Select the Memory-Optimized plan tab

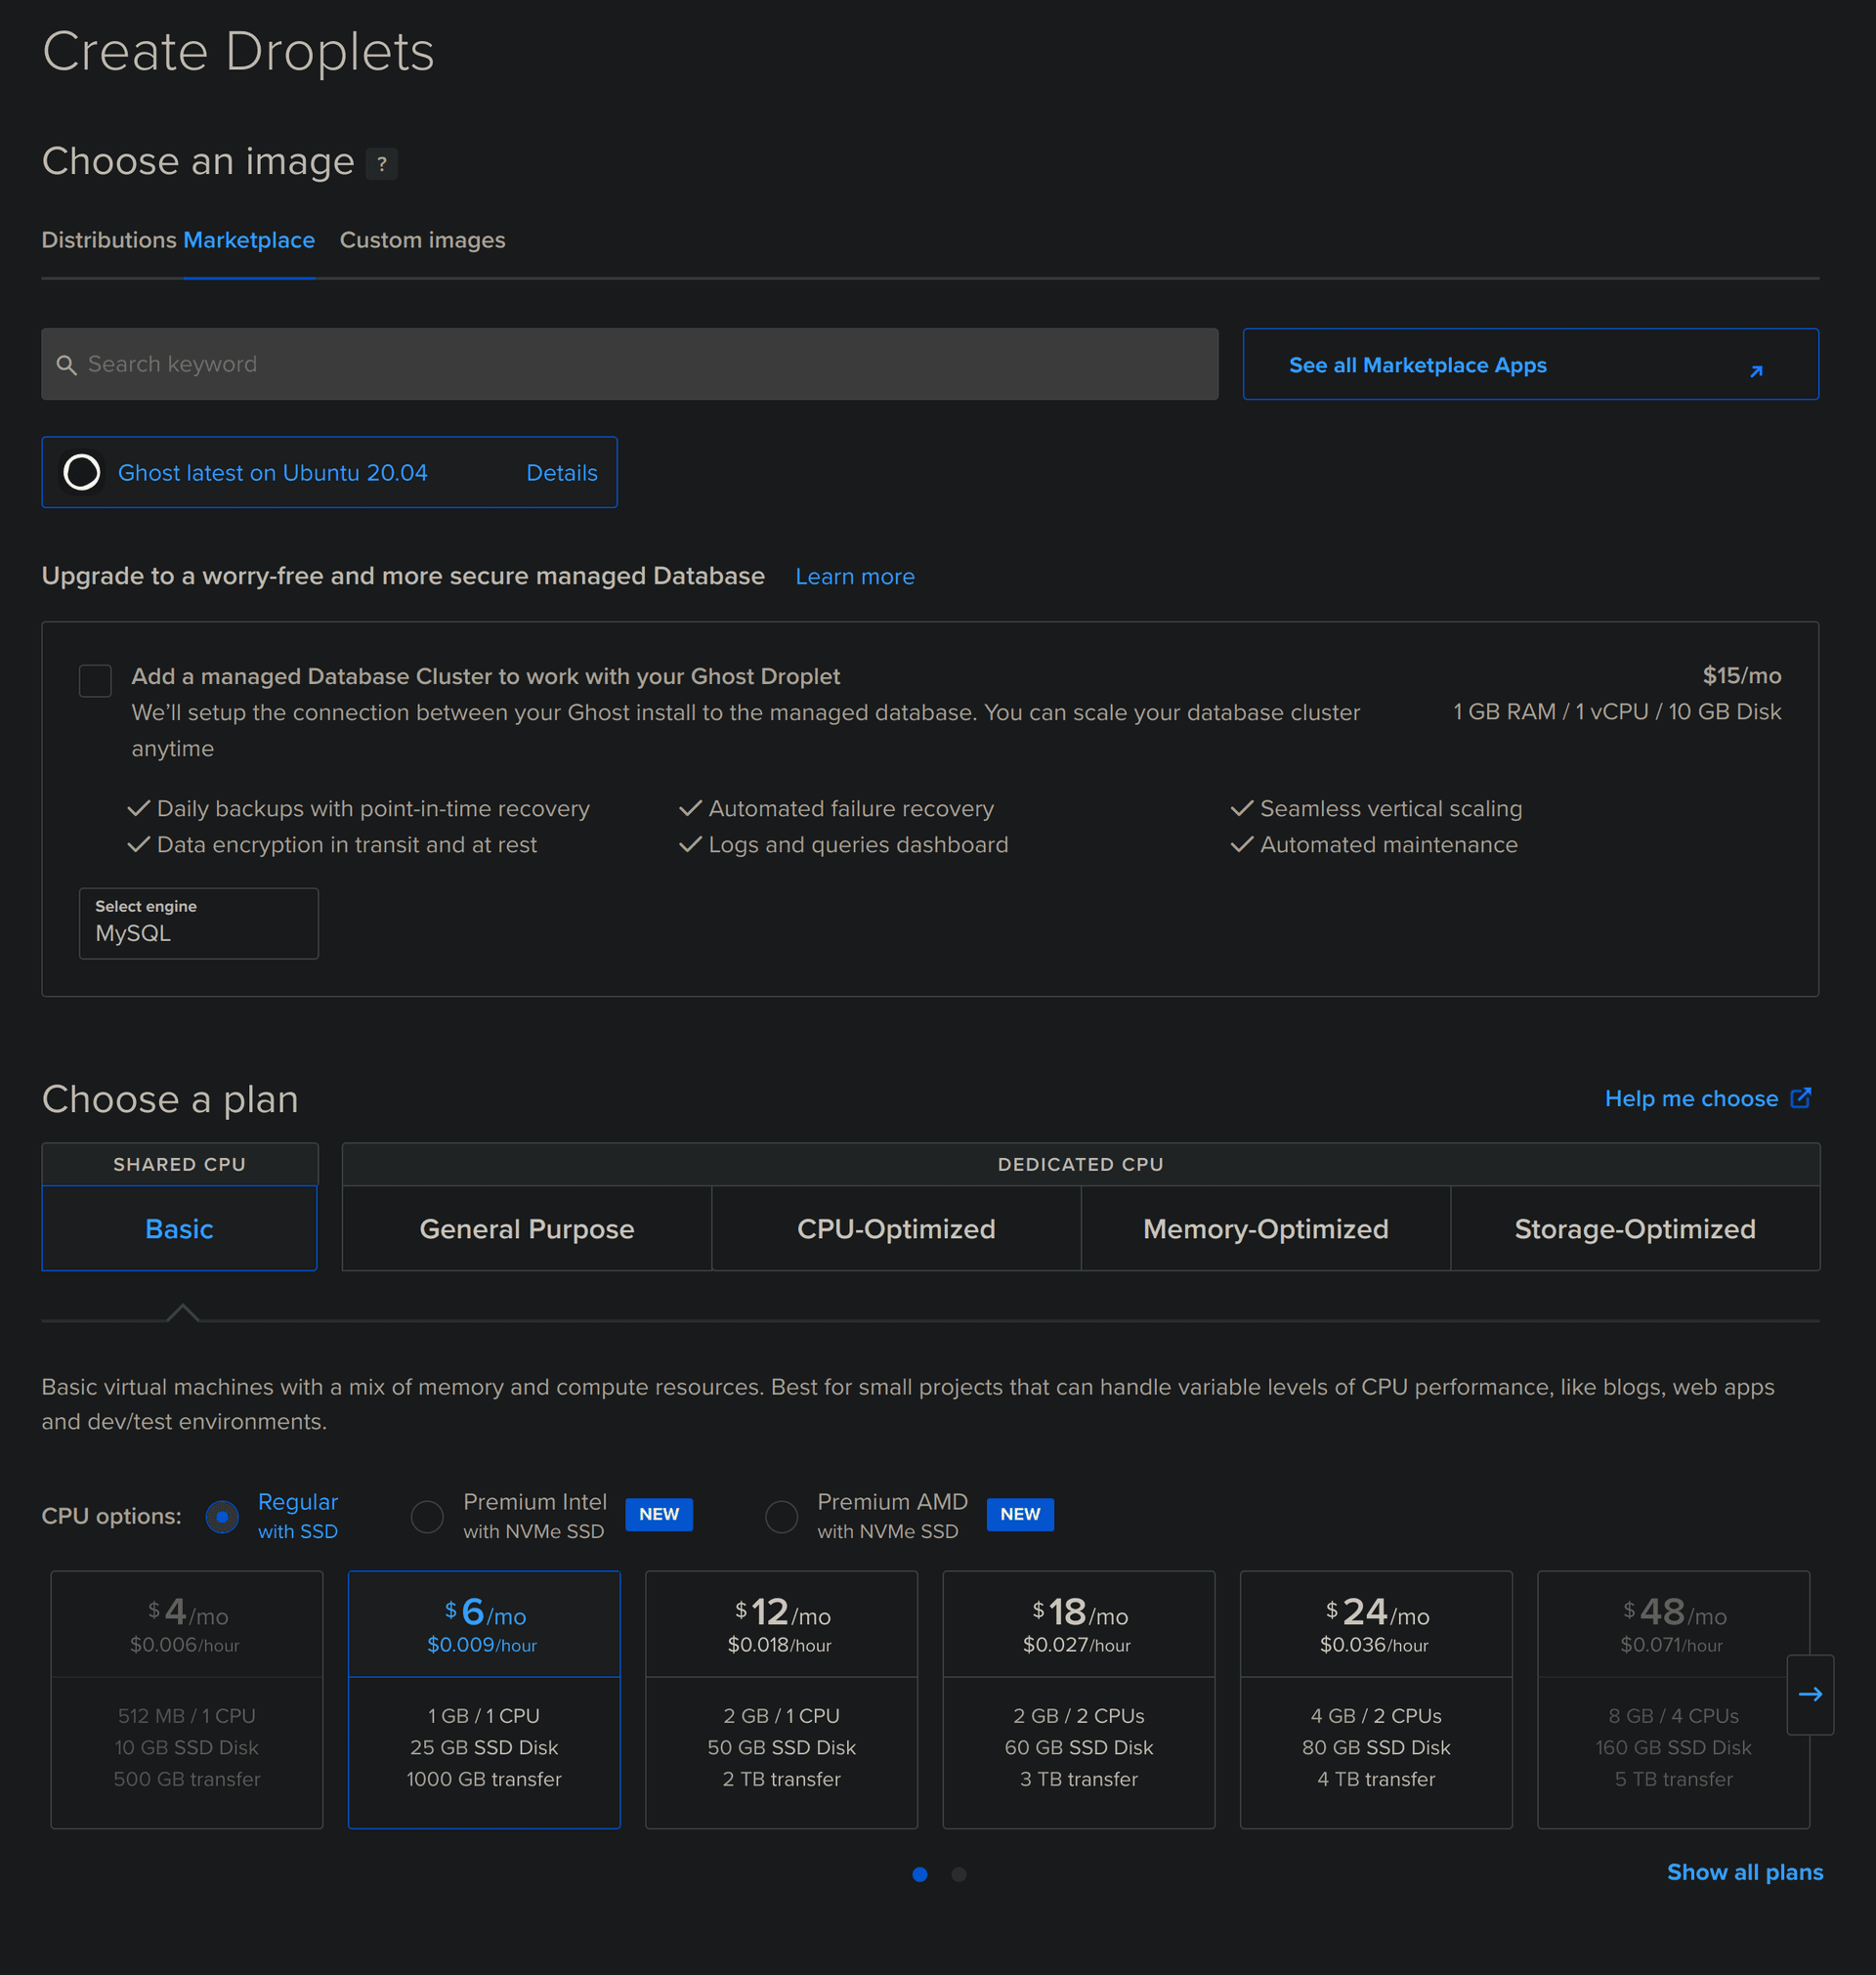[x=1265, y=1228]
